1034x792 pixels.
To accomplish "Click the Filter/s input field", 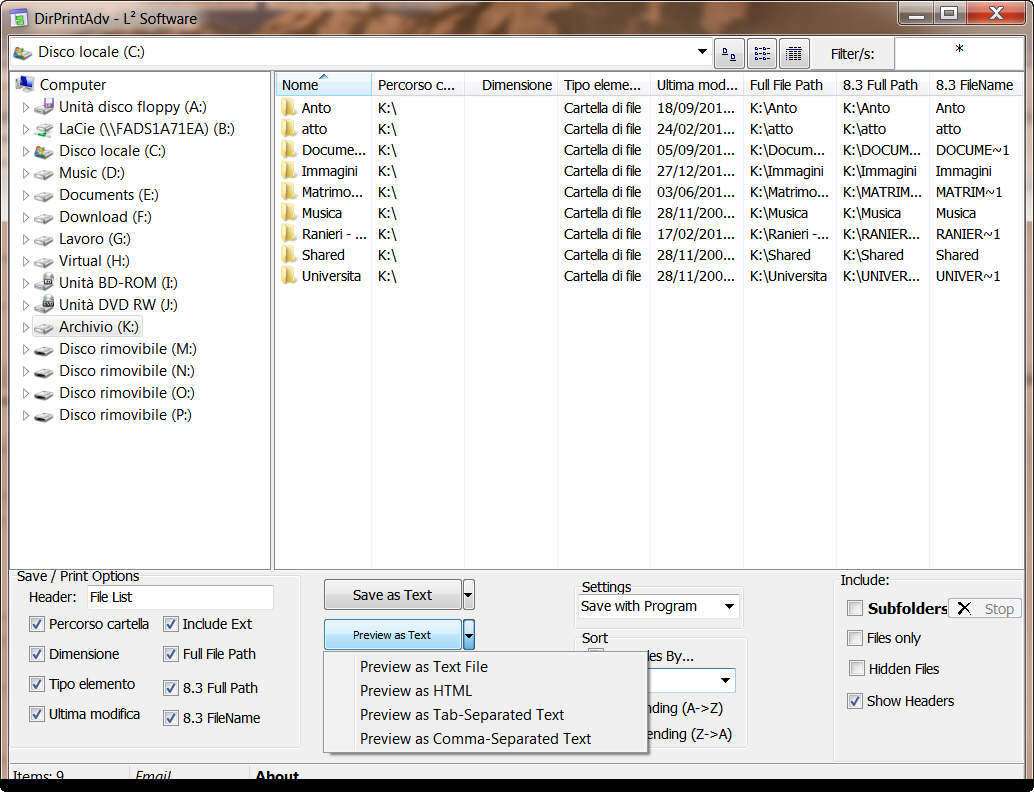I will (x=959, y=53).
